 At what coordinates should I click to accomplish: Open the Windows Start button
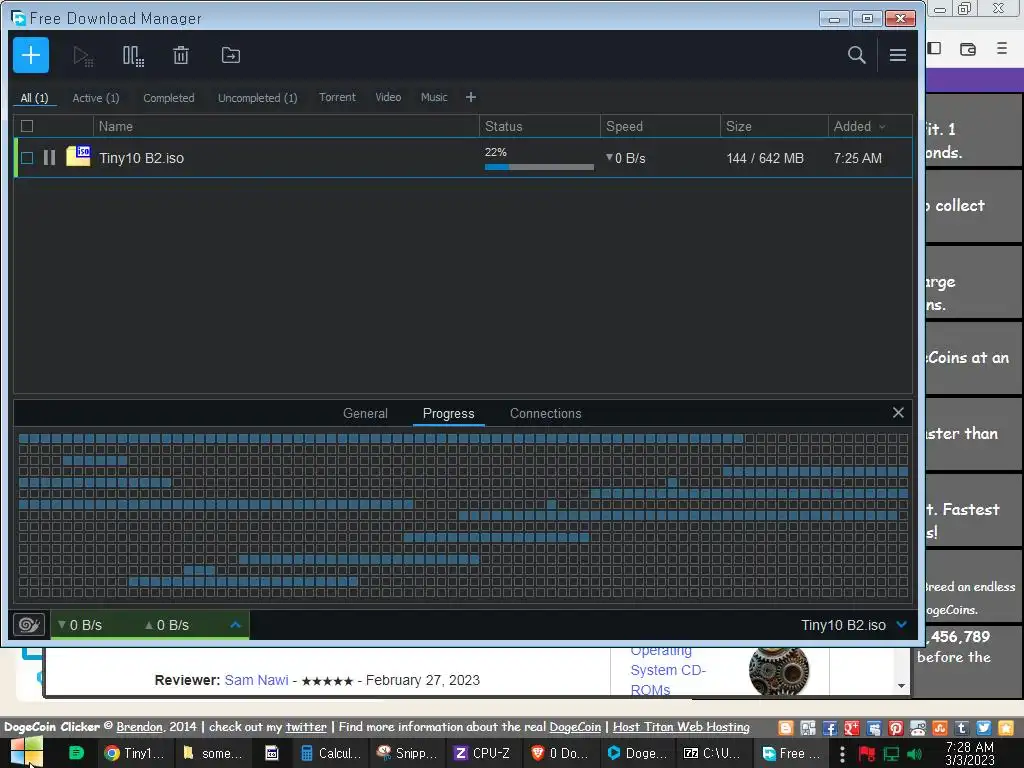26,752
